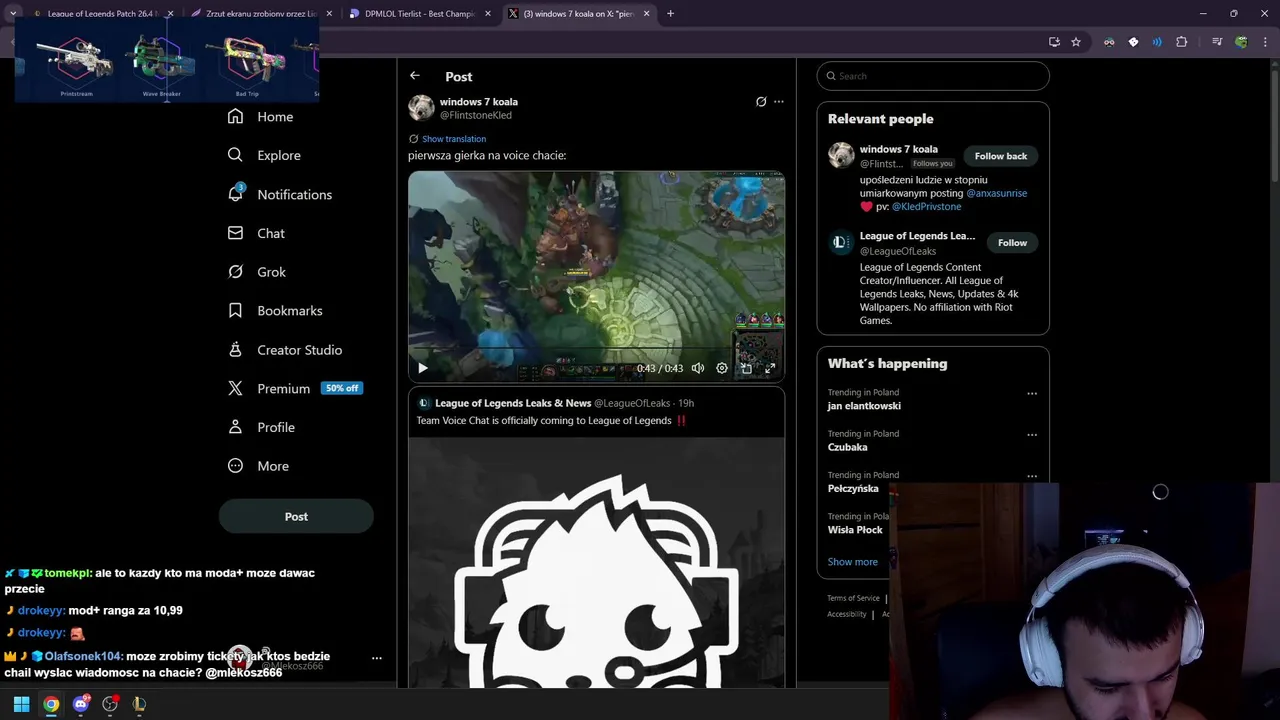
Task: Play the video again
Action: tap(422, 368)
